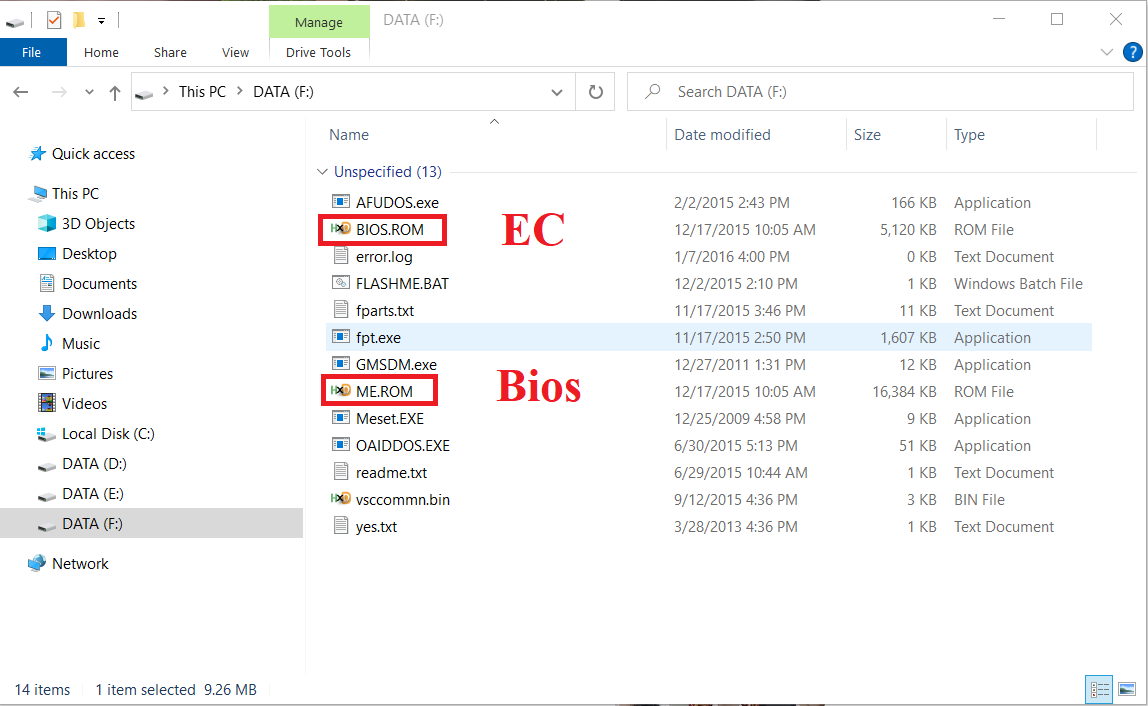Switch to the View ribbon tab
This screenshot has height=706, width=1148.
pyautogui.click(x=235, y=52)
